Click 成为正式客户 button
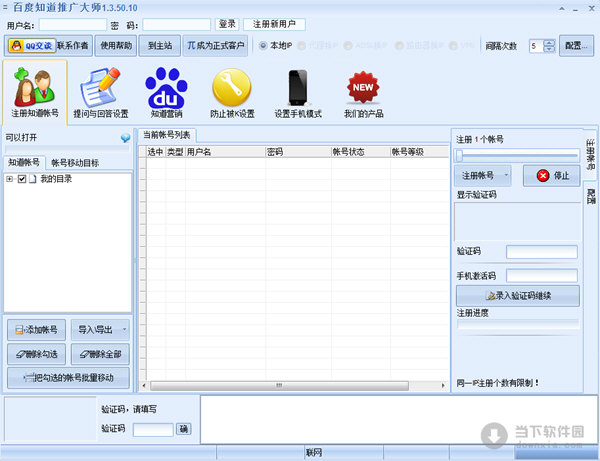600x461 pixels. (x=218, y=46)
